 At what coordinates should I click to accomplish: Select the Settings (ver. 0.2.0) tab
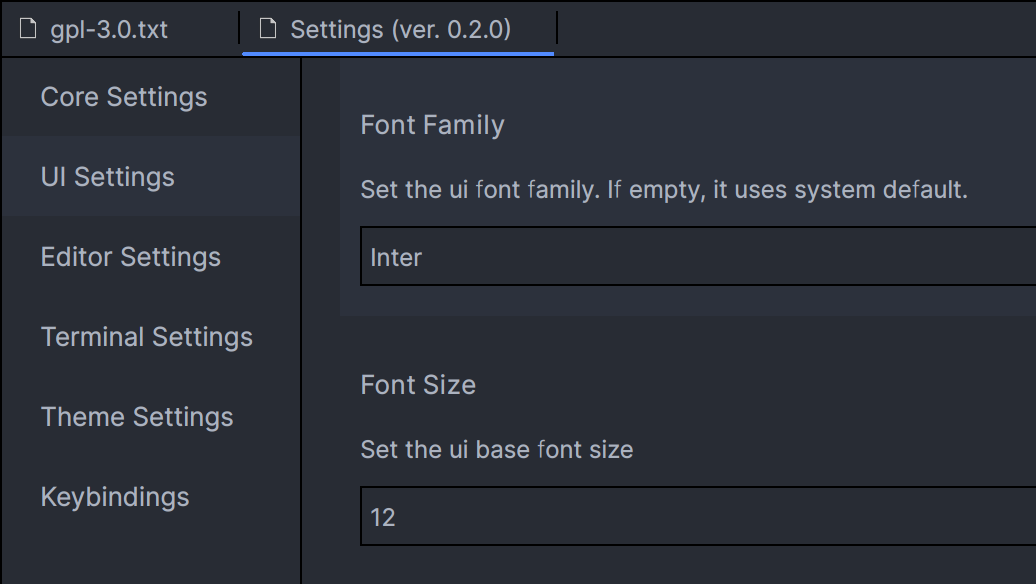398,29
